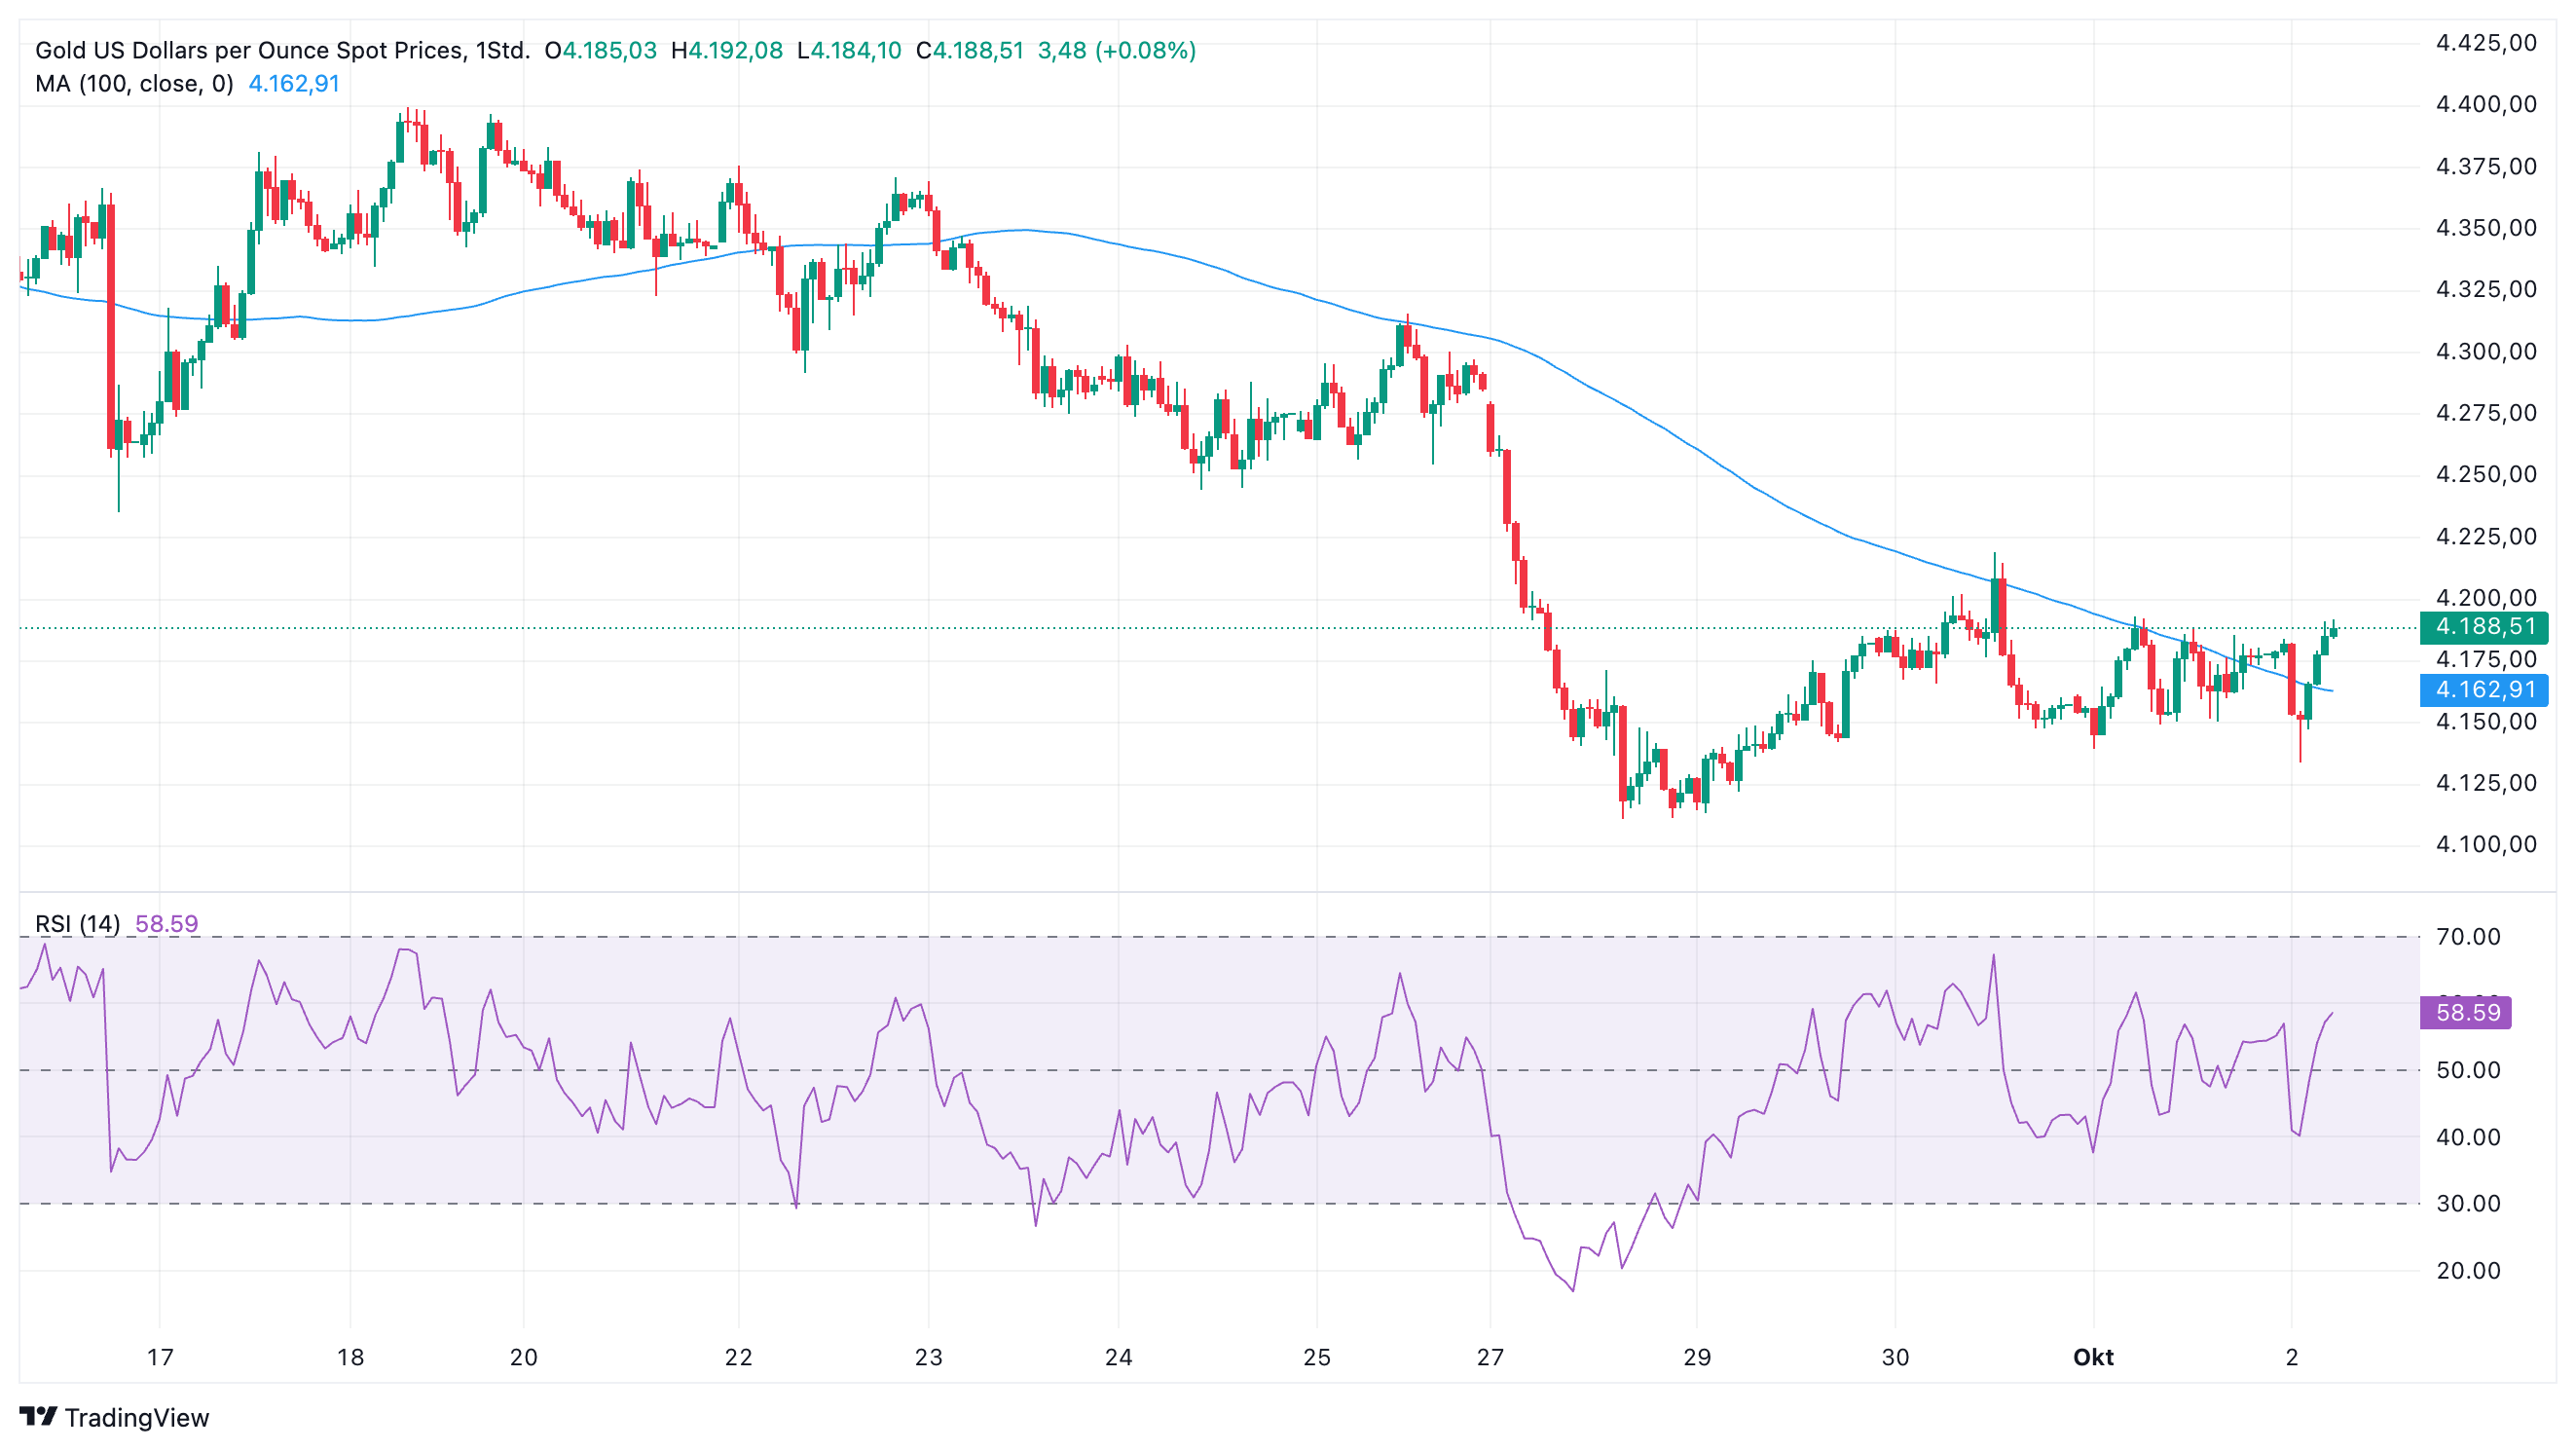This screenshot has width=2576, height=1451.
Task: Click the RSI 30.00 axis label
Action: click(2468, 1203)
